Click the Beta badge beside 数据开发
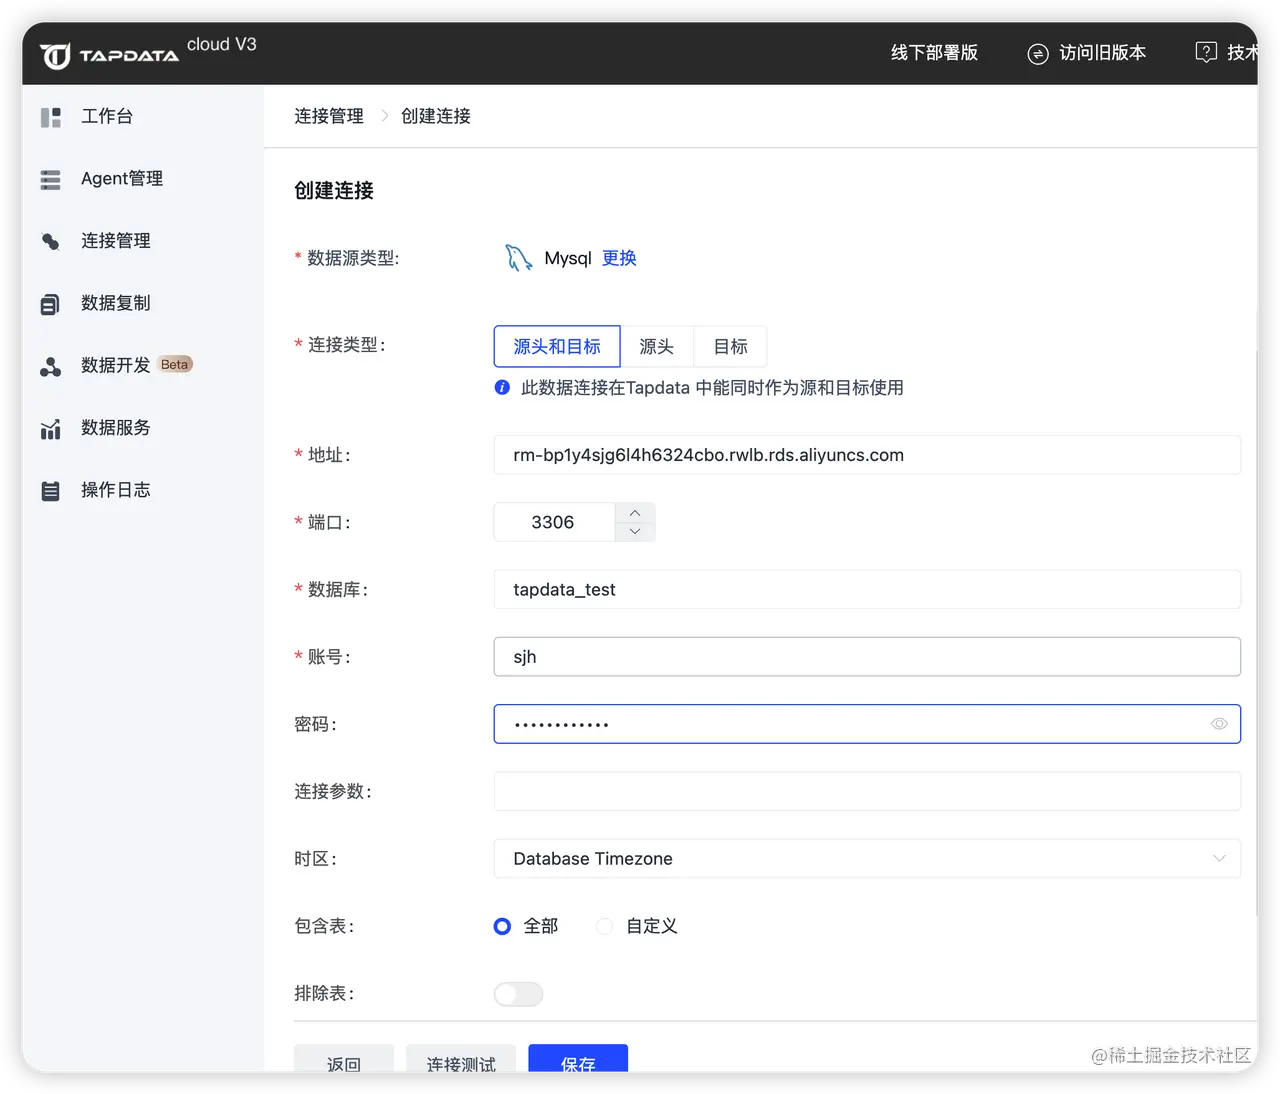This screenshot has width=1280, height=1094. [x=175, y=365]
